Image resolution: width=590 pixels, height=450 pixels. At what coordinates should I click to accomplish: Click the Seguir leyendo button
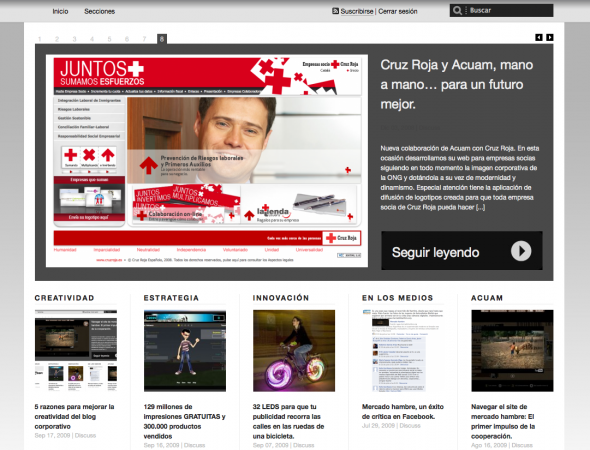click(x=462, y=251)
